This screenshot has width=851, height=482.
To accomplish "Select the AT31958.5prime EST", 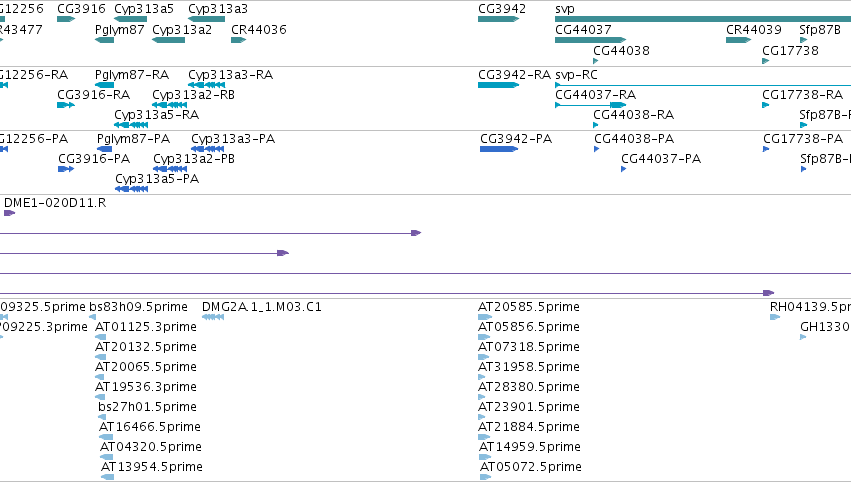I will (481, 377).
